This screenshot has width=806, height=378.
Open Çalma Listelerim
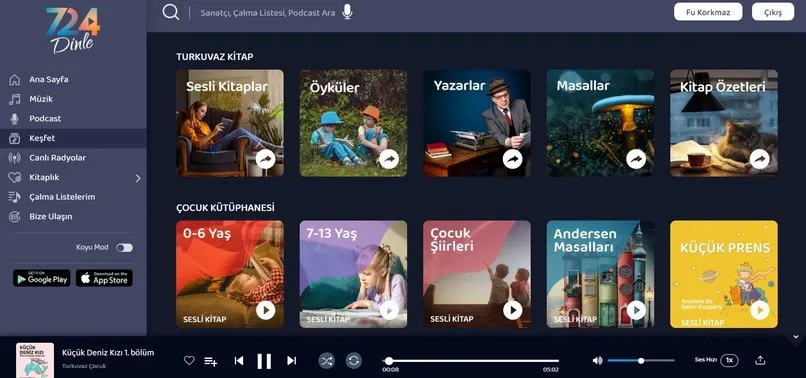coord(62,197)
